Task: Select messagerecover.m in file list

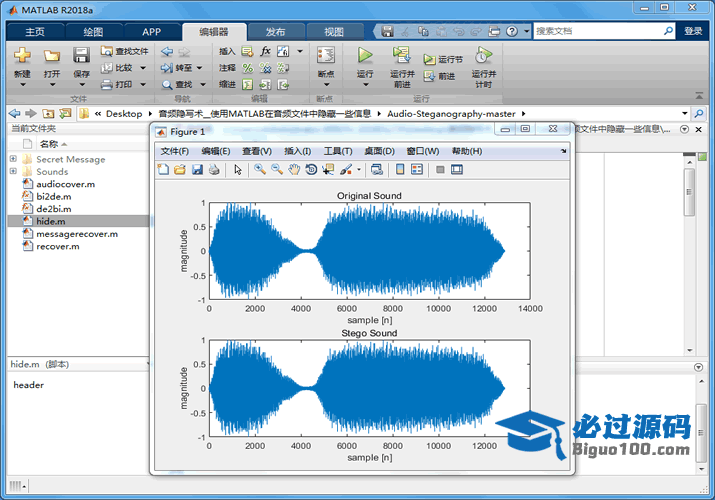Action: tap(77, 234)
